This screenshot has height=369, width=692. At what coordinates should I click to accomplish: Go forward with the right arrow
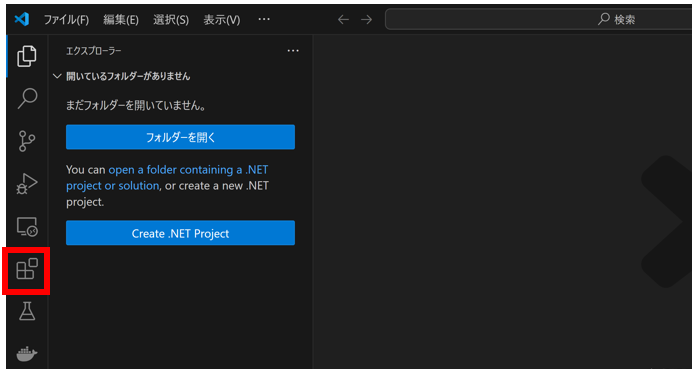click(366, 19)
